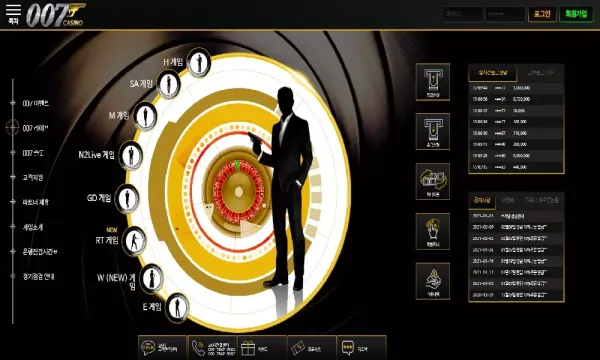This screenshot has width=600, height=360.
Task: Switch to the FAQ tab in notice panel
Action: click(542, 200)
